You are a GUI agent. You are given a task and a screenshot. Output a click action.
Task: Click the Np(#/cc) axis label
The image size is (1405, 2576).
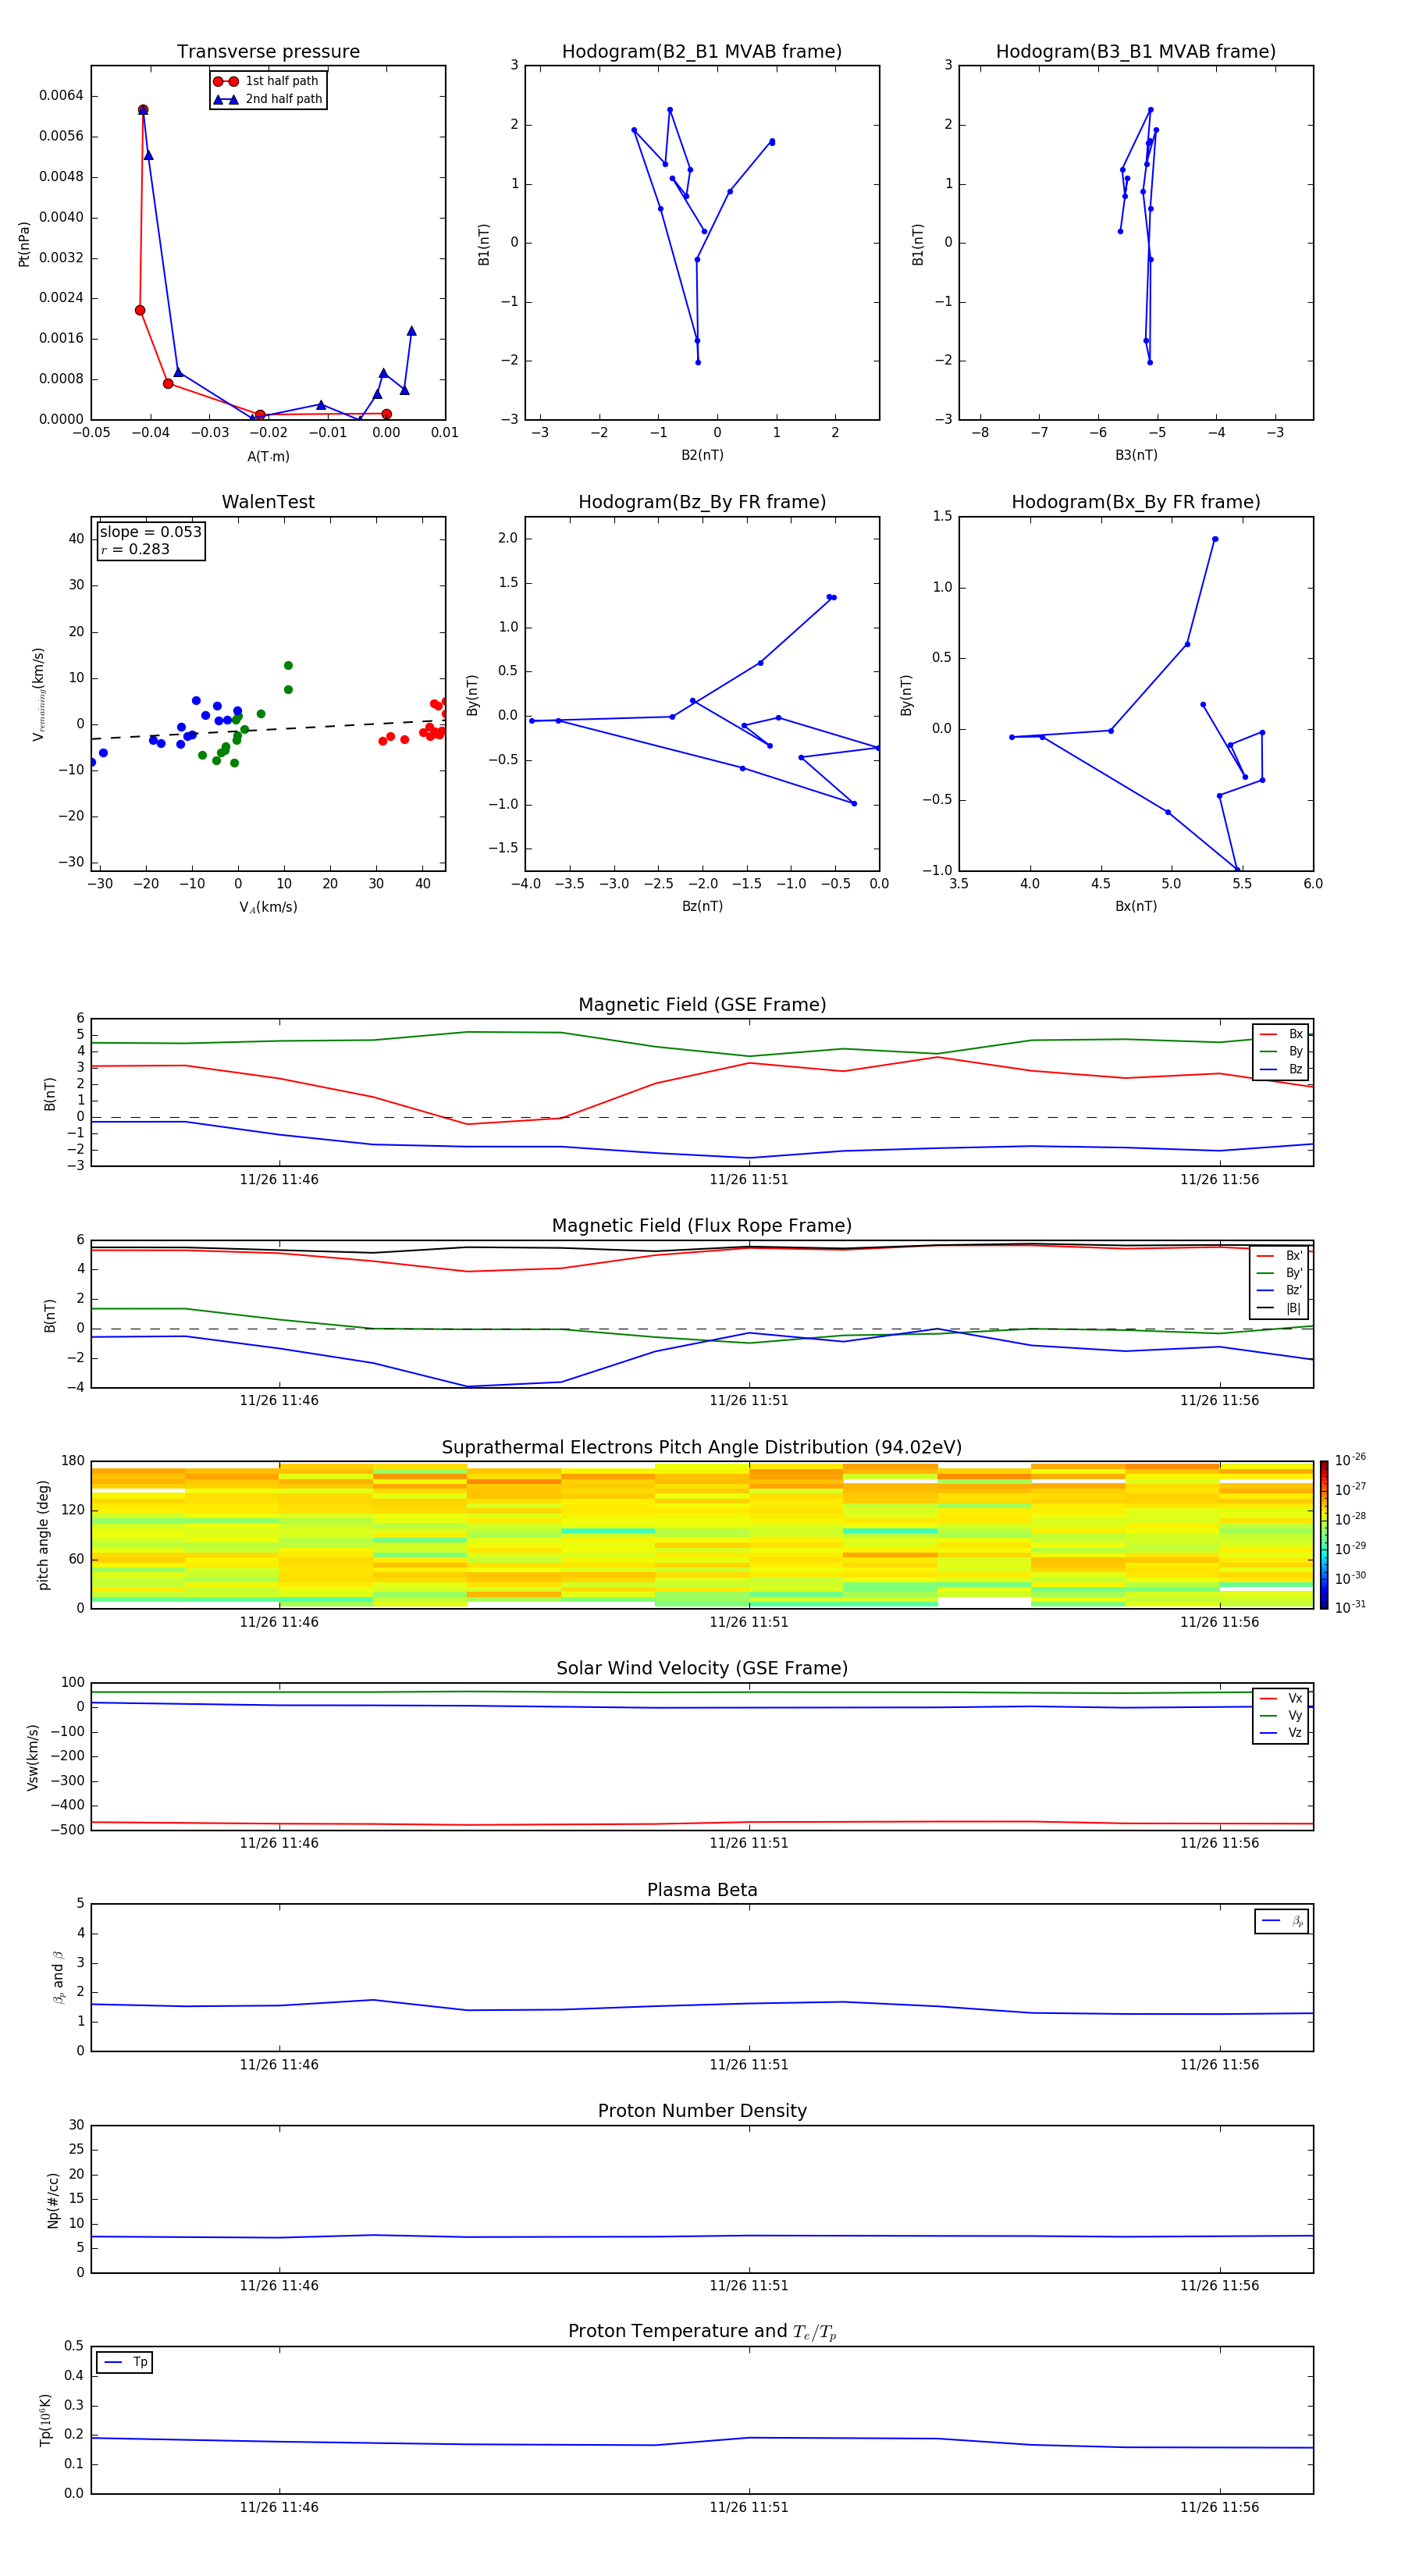tap(53, 2200)
